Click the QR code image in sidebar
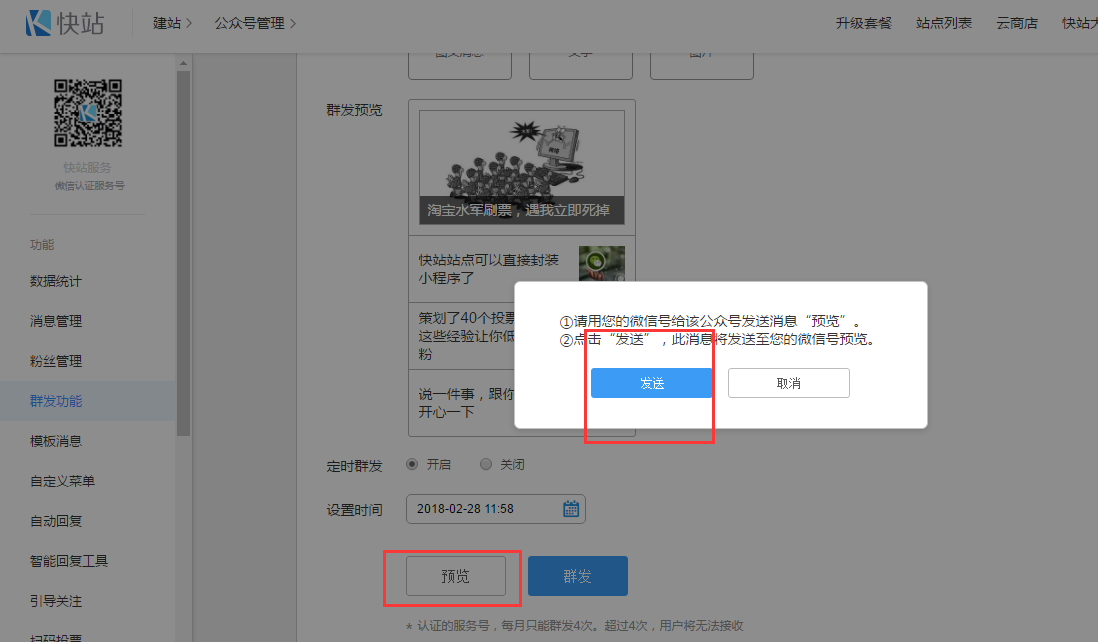 tap(88, 114)
